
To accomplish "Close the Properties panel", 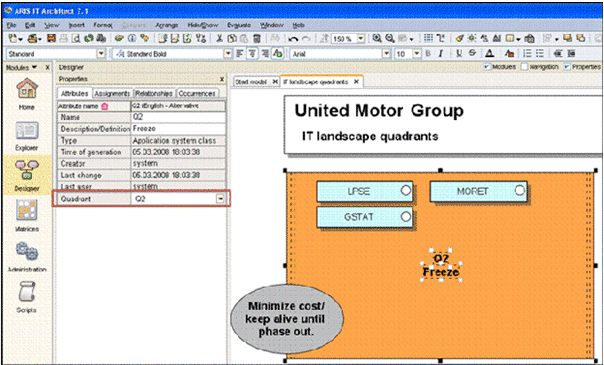I will tap(221, 79).
